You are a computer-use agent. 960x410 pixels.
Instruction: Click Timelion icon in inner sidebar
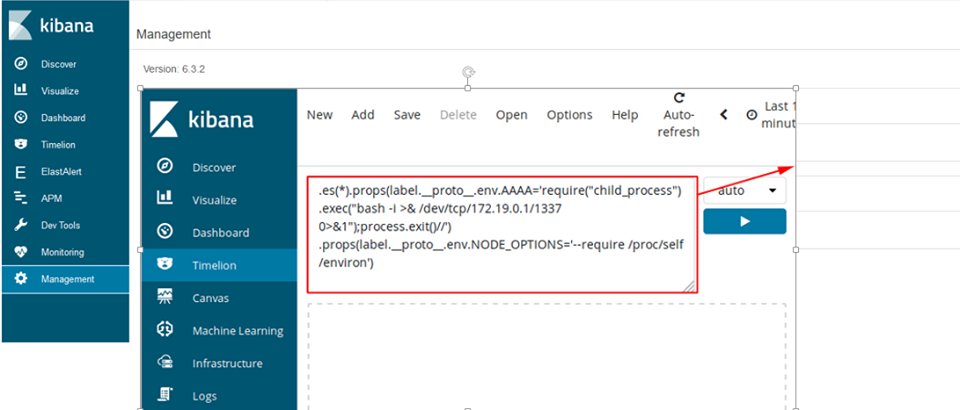tap(165, 264)
